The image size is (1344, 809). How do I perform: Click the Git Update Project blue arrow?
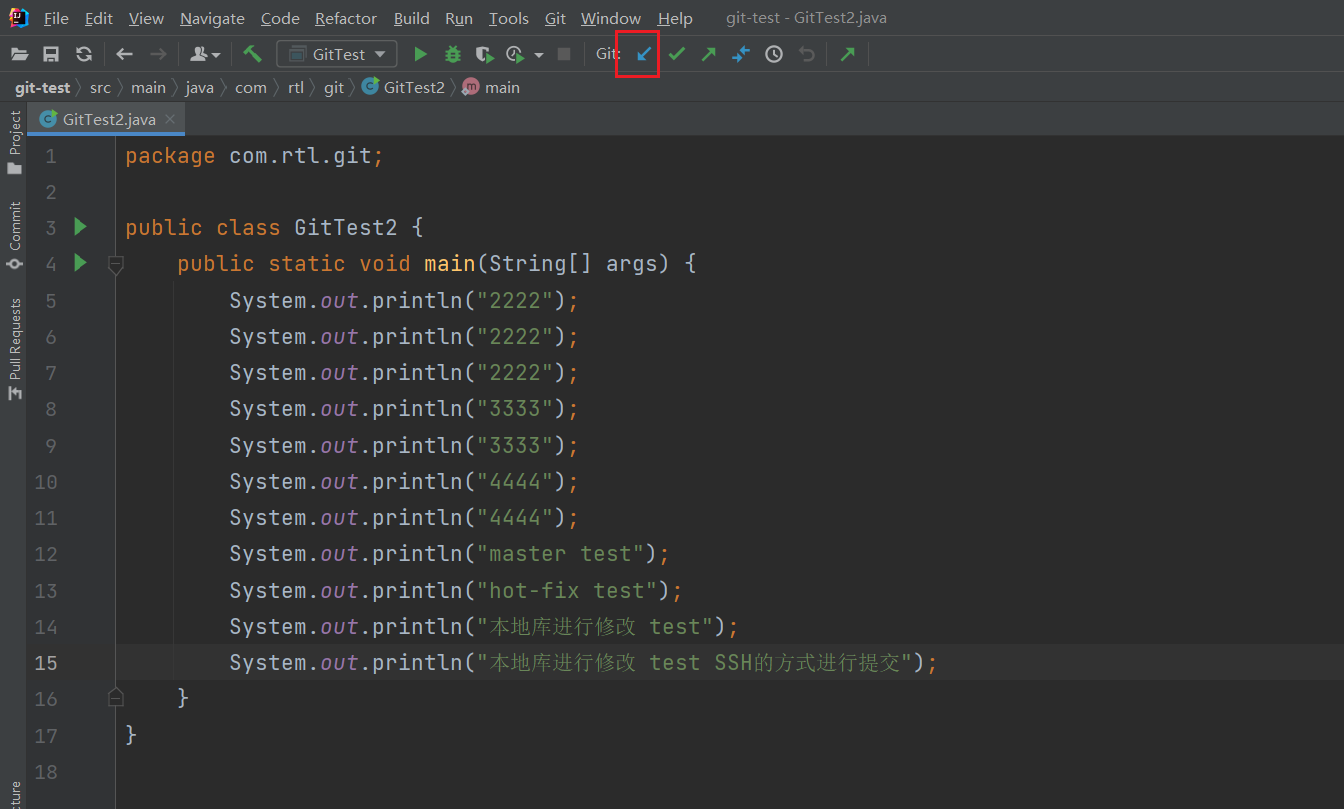(645, 54)
